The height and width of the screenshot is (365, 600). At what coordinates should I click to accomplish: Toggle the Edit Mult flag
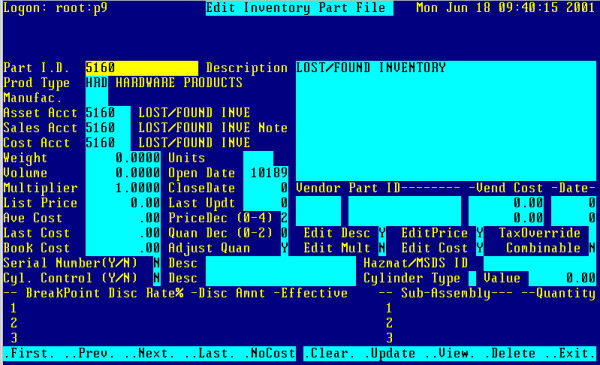click(x=382, y=248)
